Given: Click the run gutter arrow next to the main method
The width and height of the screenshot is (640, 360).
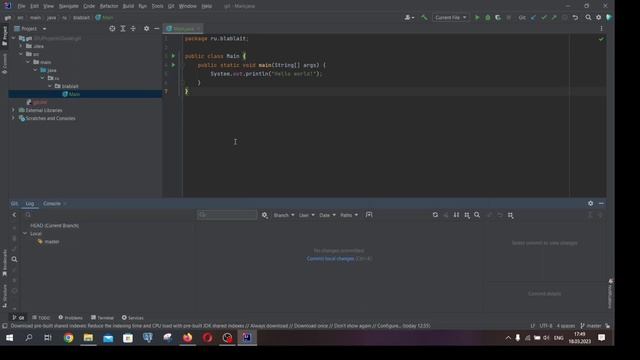Looking at the screenshot, I should (x=173, y=65).
